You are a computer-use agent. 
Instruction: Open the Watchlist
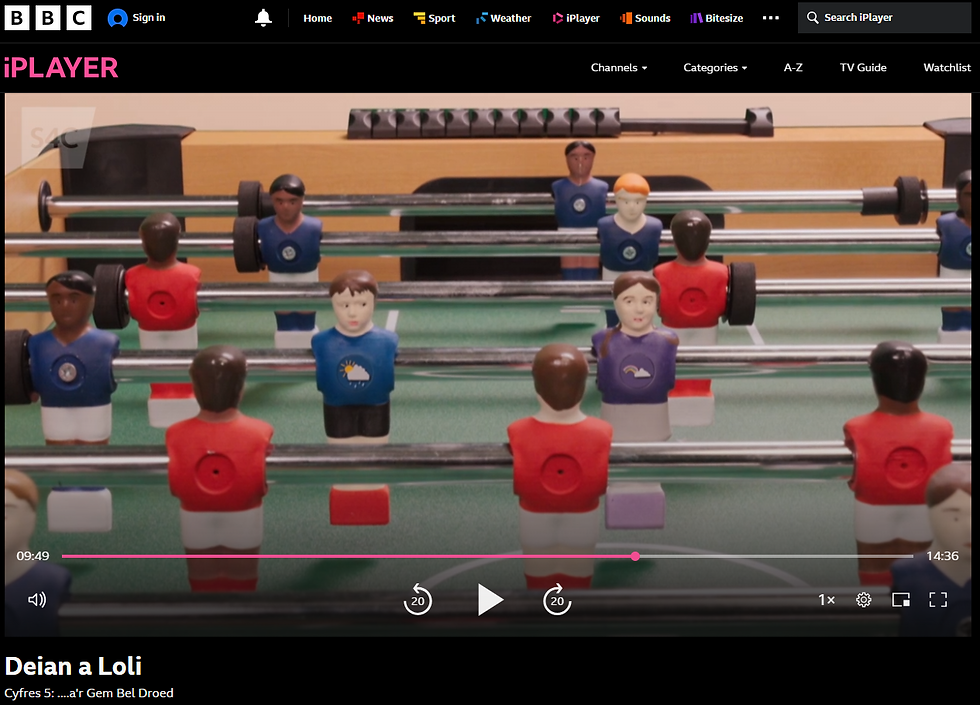[947, 68]
